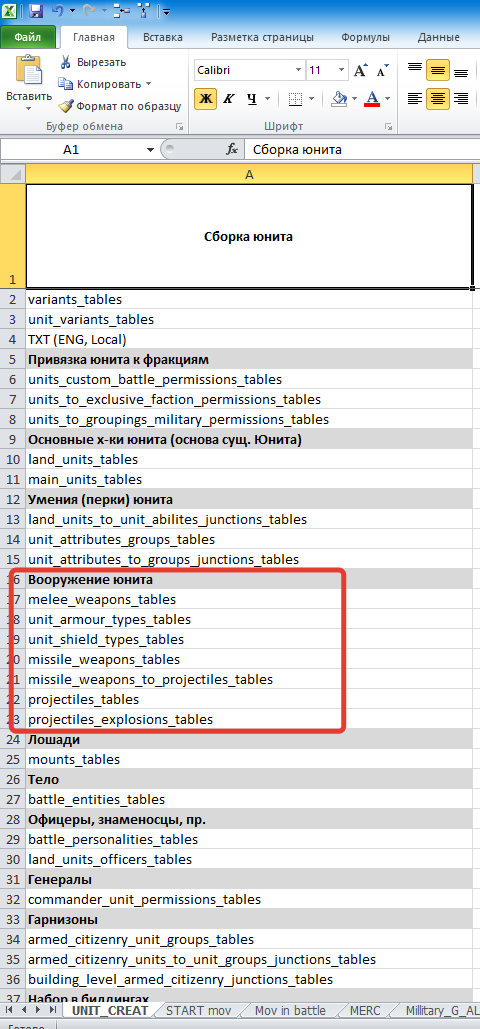Switch to the Mov in battle sheet
The height and width of the screenshot is (1029, 480).
tap(290, 1009)
